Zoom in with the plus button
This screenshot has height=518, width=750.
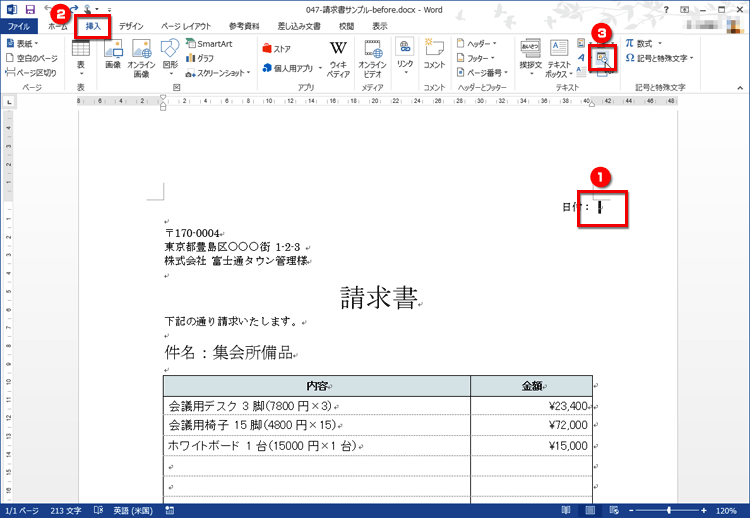(x=704, y=511)
